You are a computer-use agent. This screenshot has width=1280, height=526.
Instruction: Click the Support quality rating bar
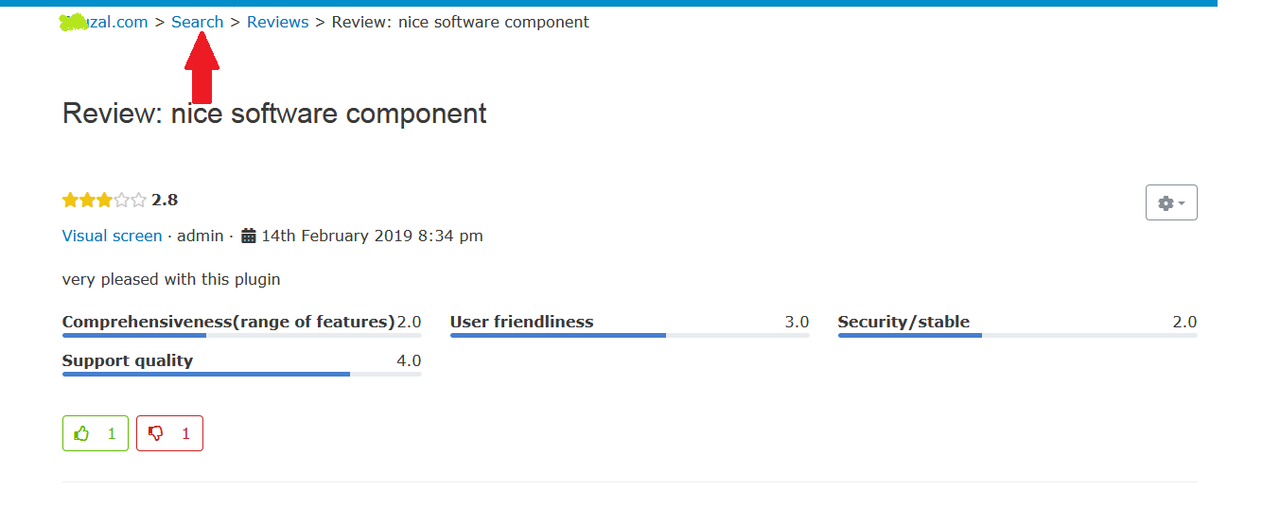(242, 374)
